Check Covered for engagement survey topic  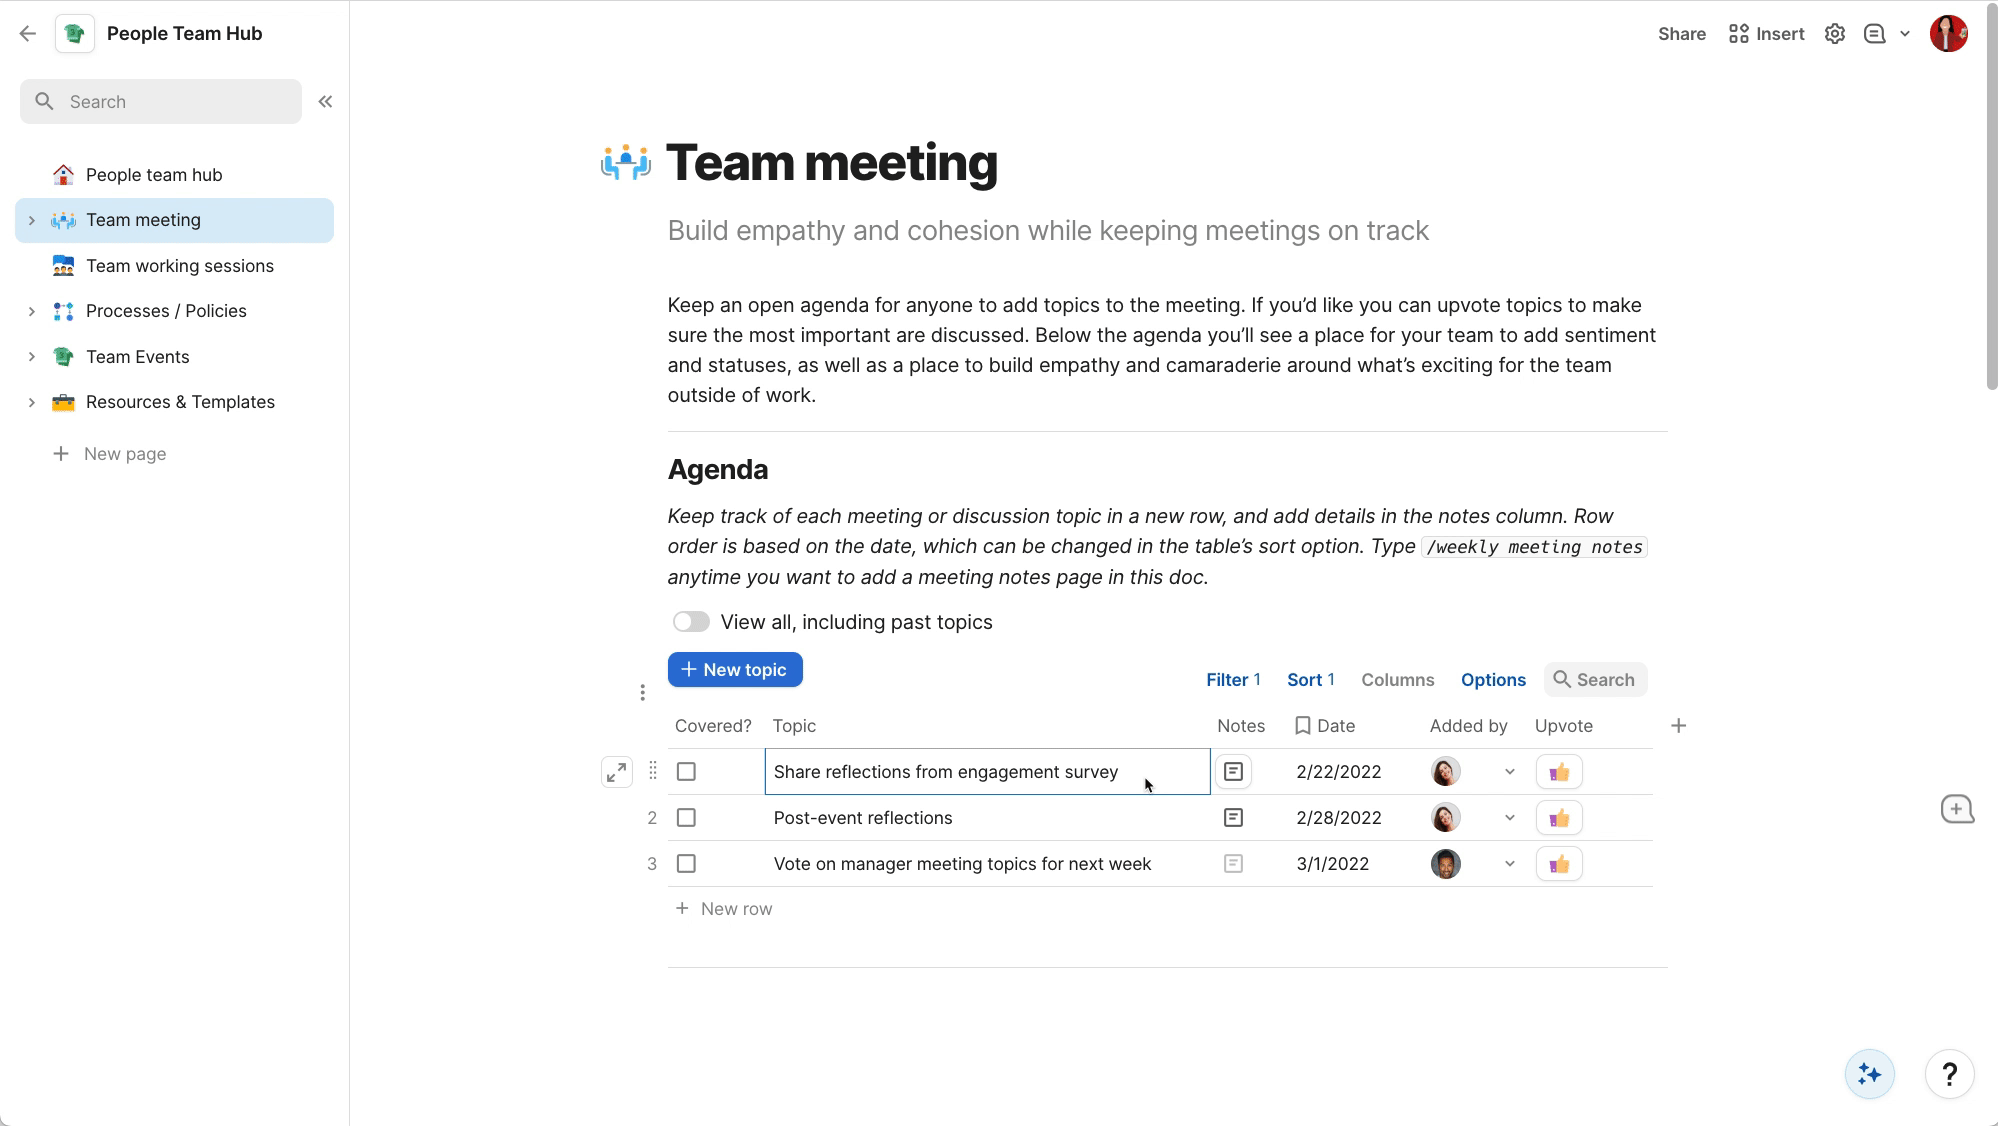coord(686,772)
